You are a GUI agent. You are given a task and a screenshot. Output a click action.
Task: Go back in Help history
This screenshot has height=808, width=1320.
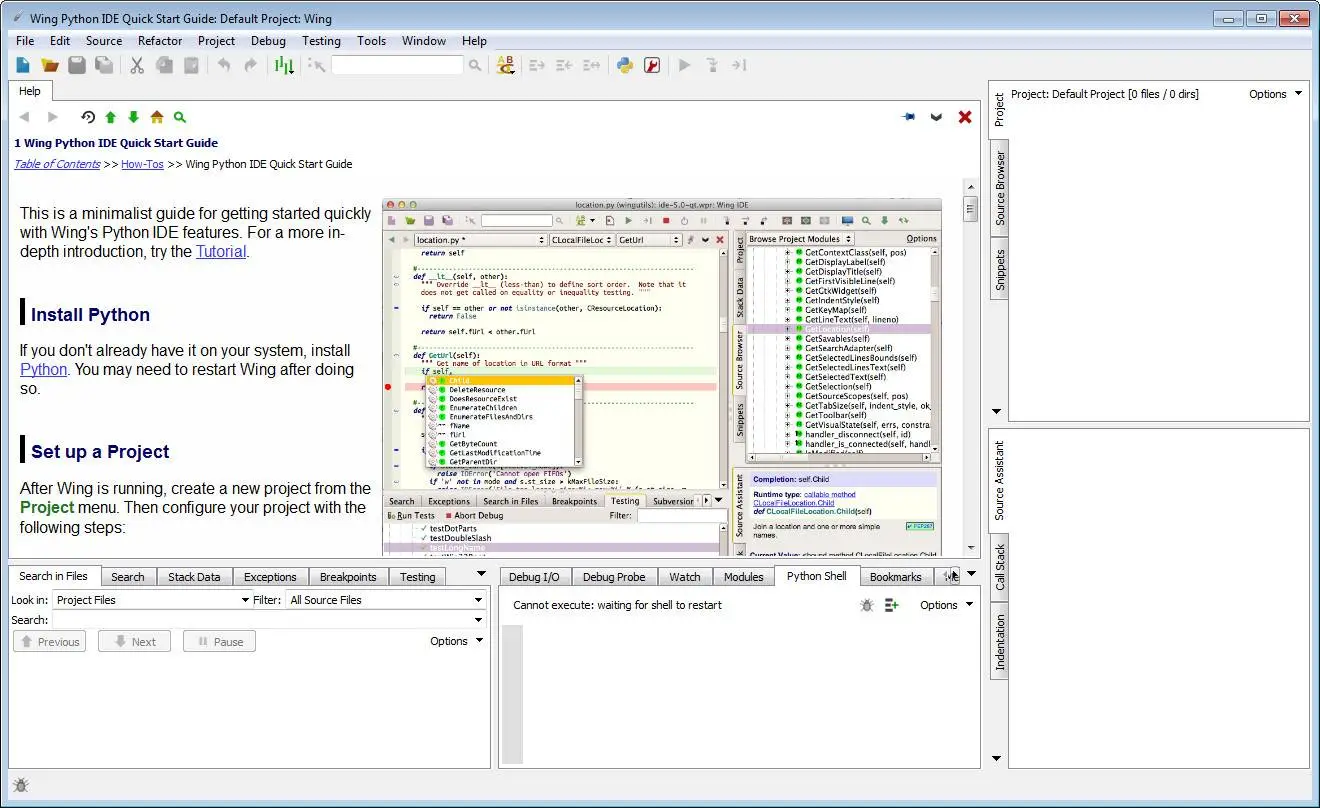click(x=25, y=117)
